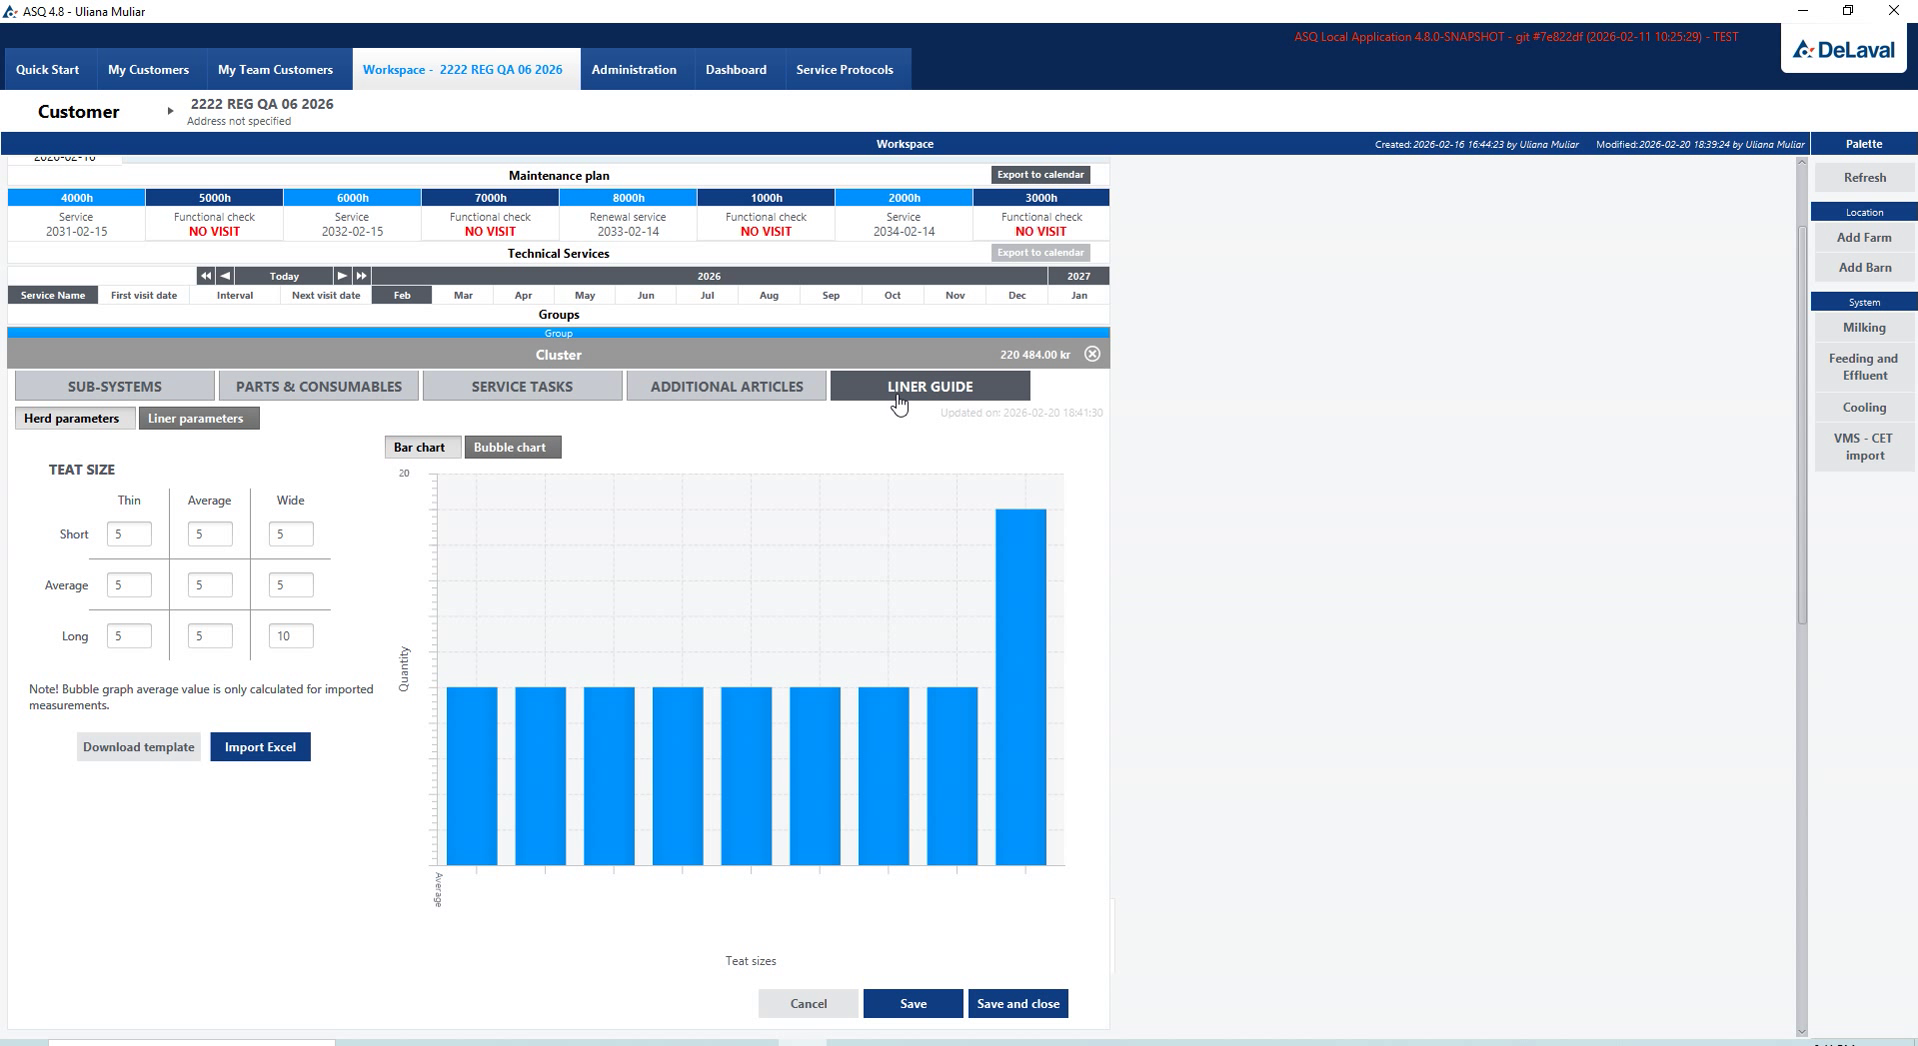Step timeline back one period arrow
The image size is (1918, 1046).
(225, 276)
